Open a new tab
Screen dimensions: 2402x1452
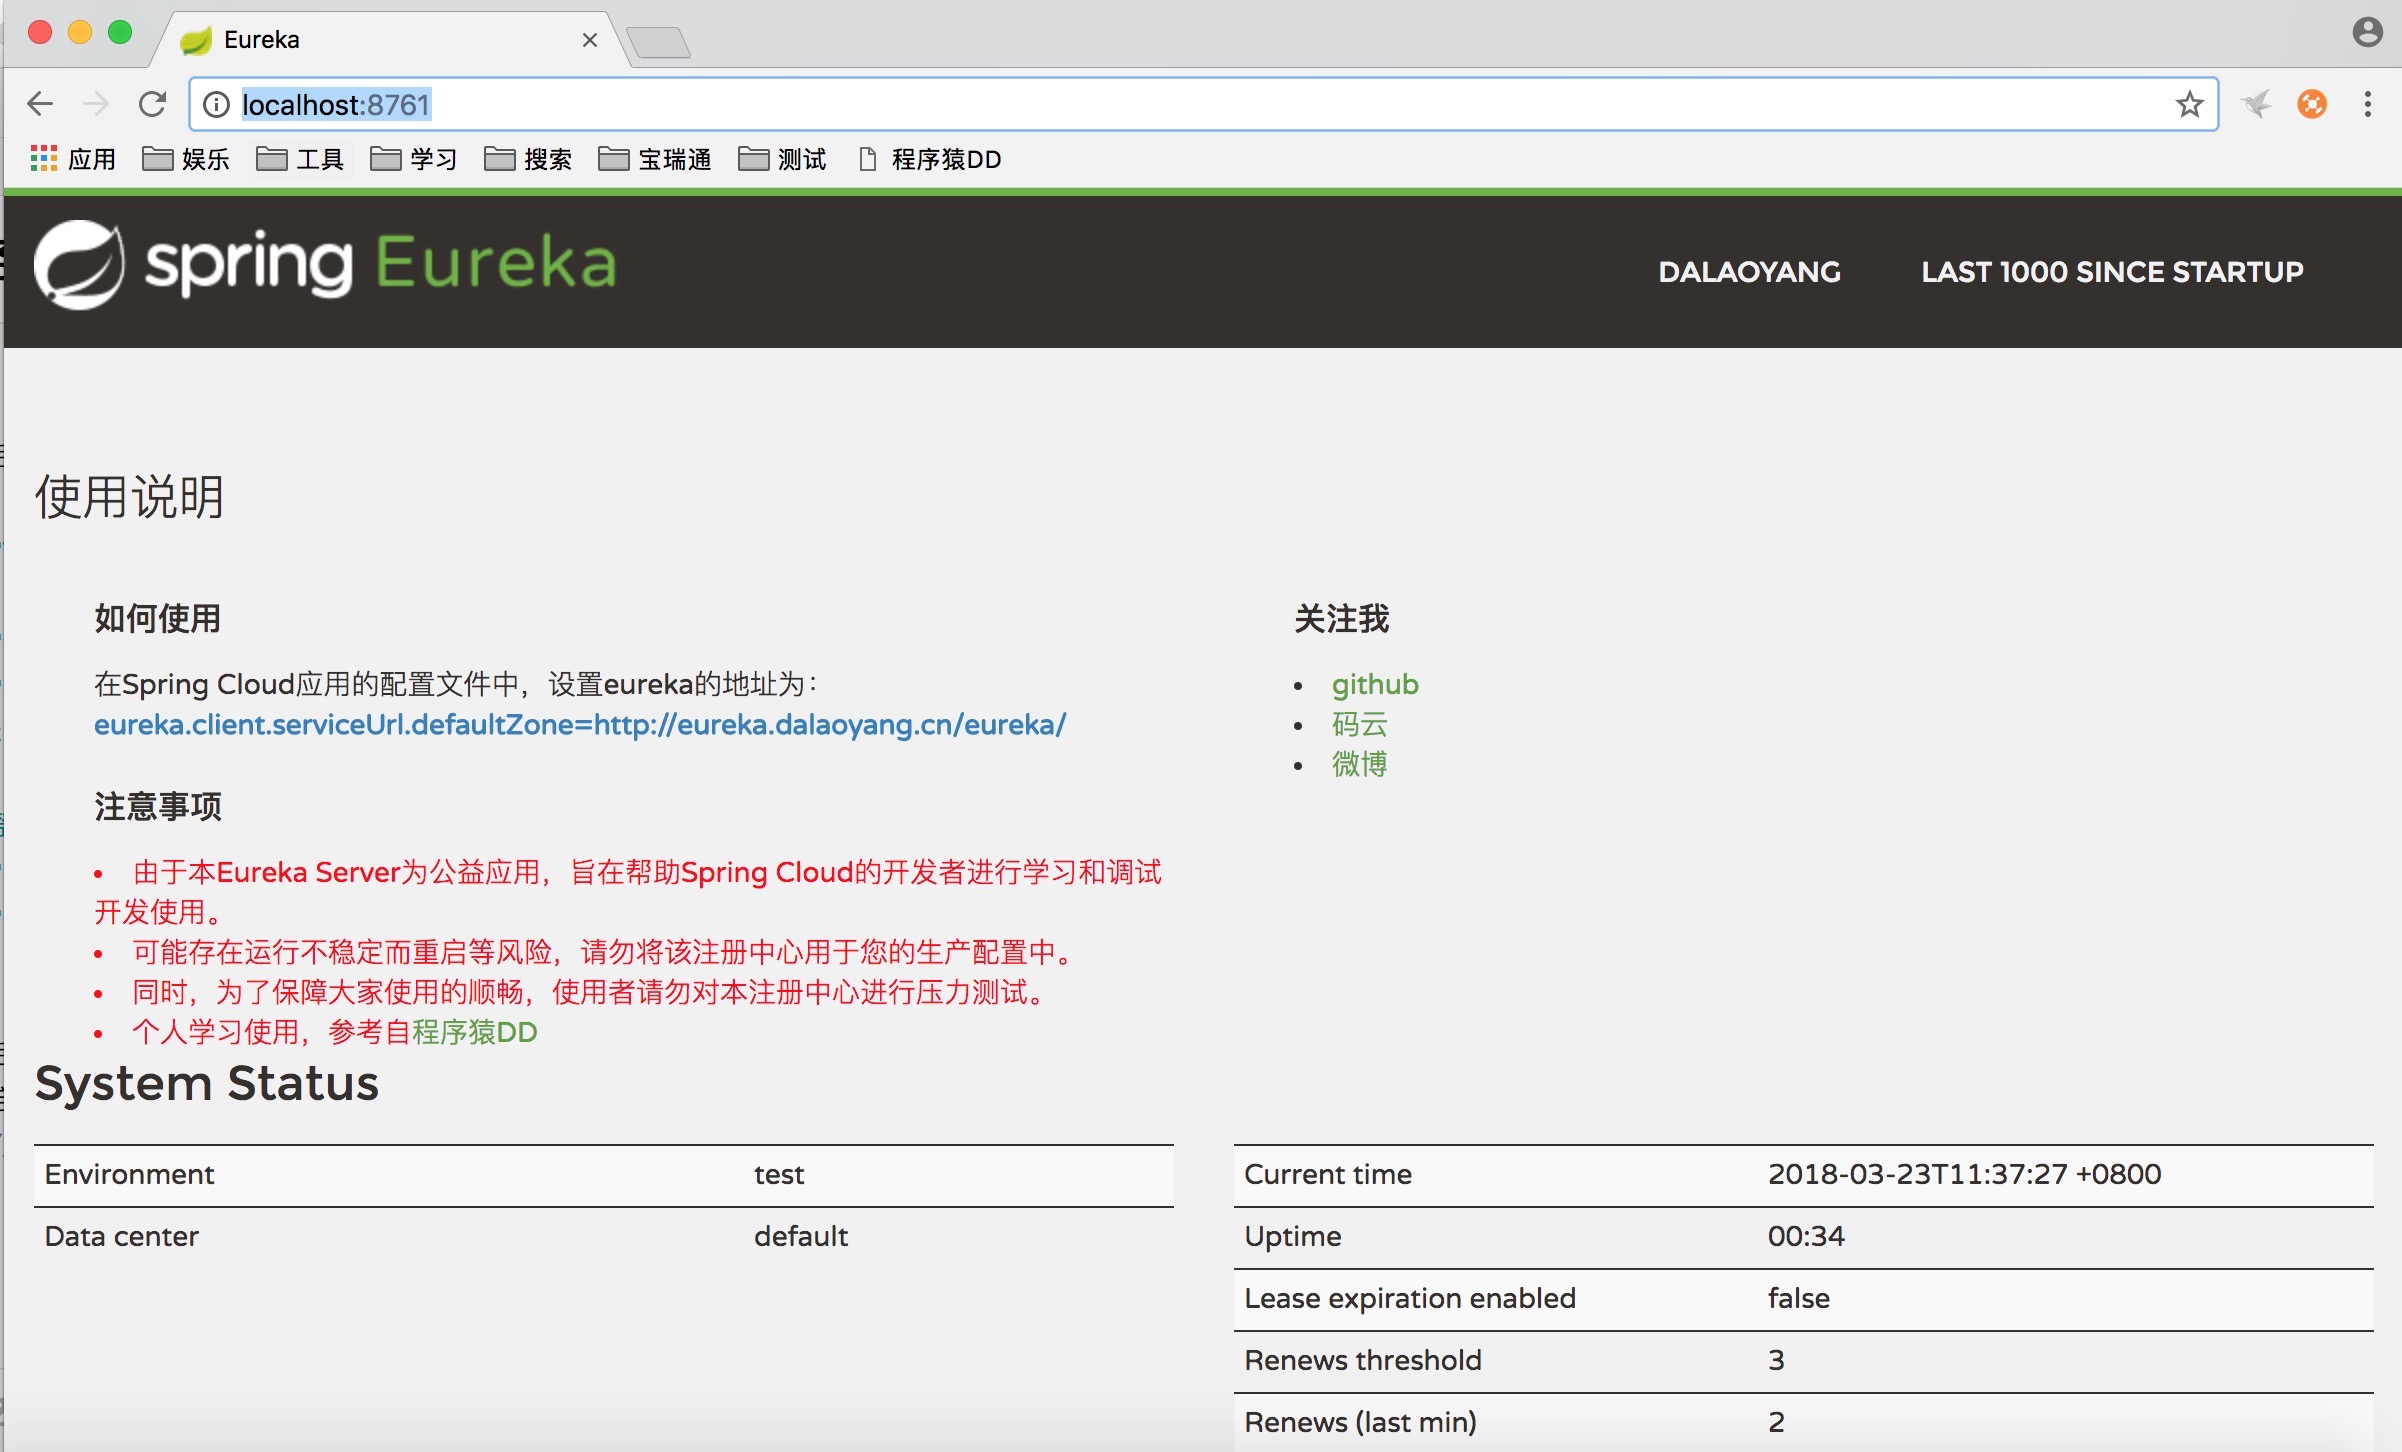click(659, 42)
